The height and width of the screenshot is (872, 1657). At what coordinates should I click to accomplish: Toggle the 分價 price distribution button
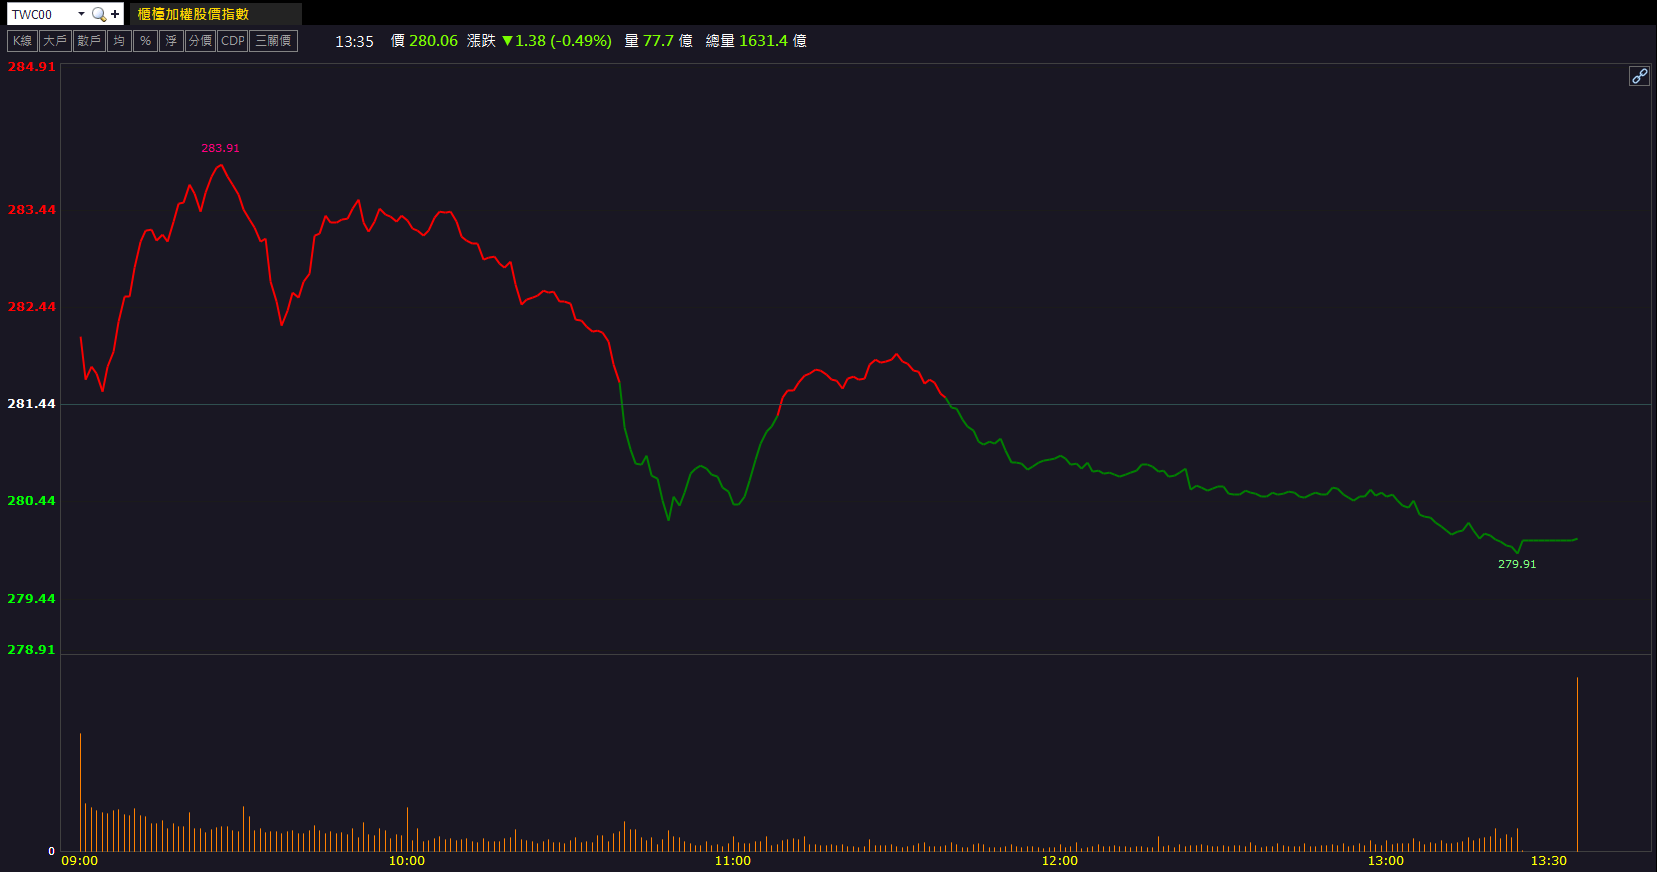pos(200,41)
